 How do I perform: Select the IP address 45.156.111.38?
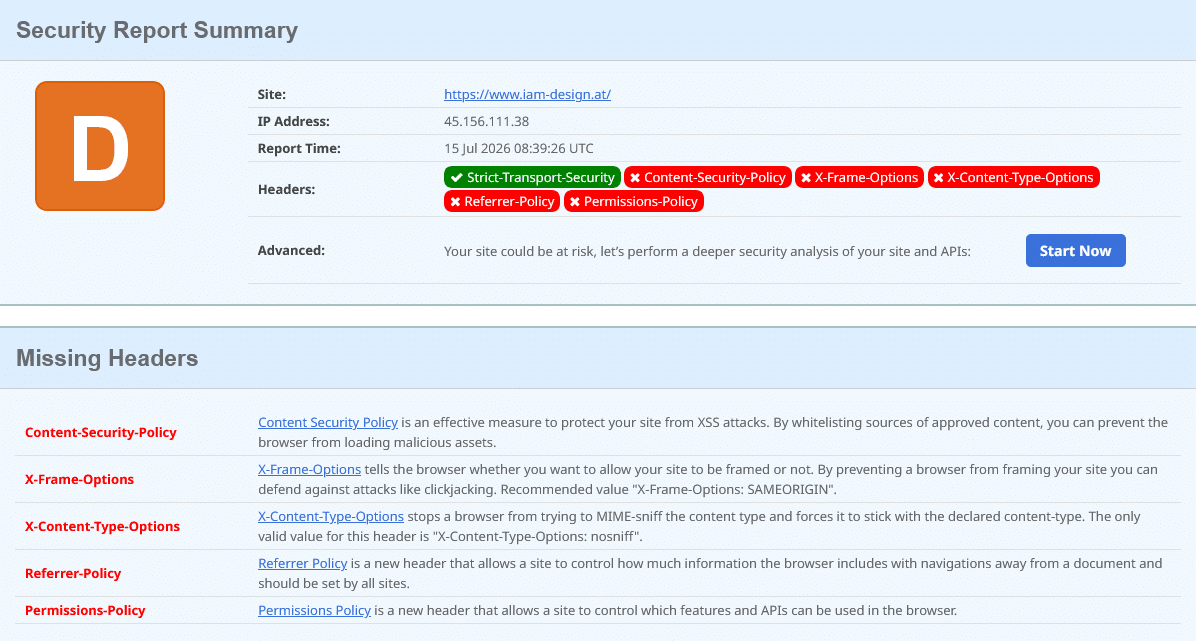[487, 121]
